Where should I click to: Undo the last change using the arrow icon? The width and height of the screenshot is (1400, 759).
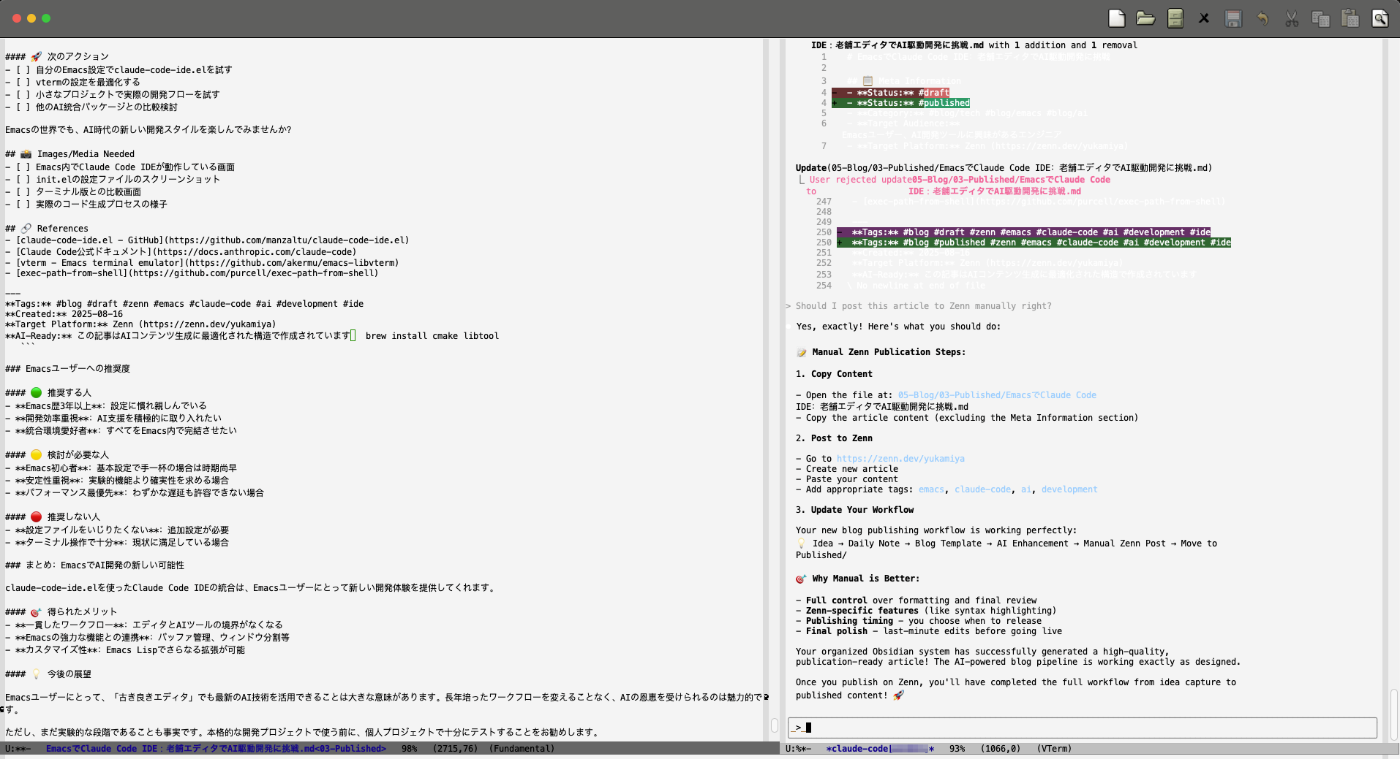coord(1262,18)
